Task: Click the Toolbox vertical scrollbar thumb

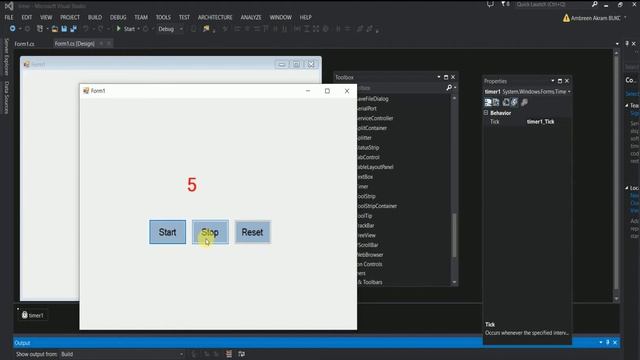Action: (x=454, y=235)
